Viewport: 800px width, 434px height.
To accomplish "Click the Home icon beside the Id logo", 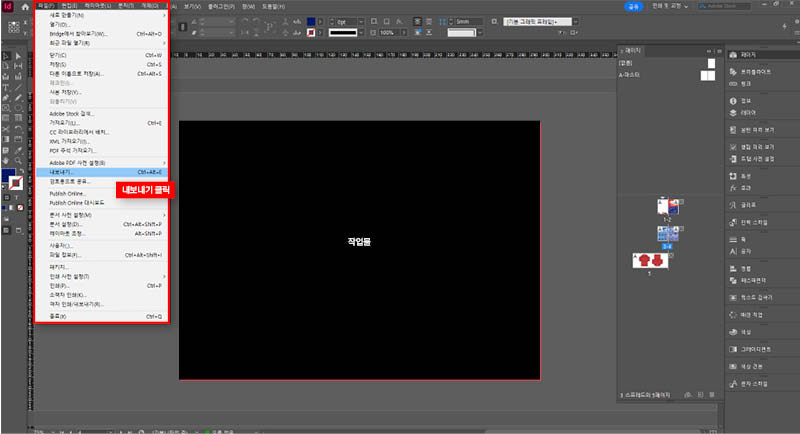I will click(x=25, y=7).
